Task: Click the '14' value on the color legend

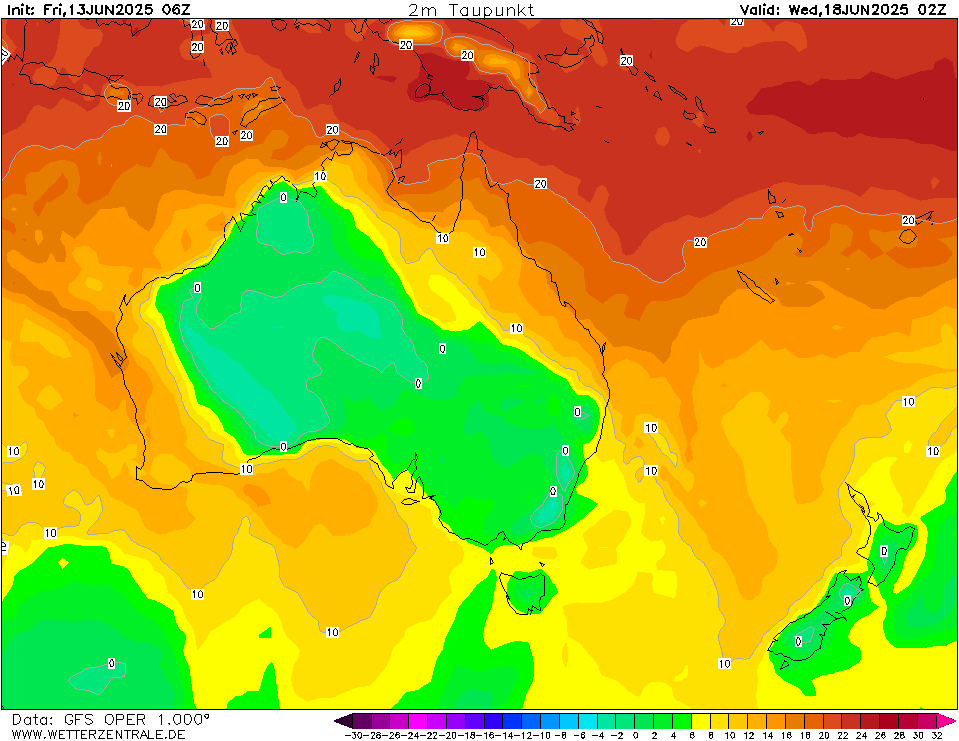Action: (766, 735)
